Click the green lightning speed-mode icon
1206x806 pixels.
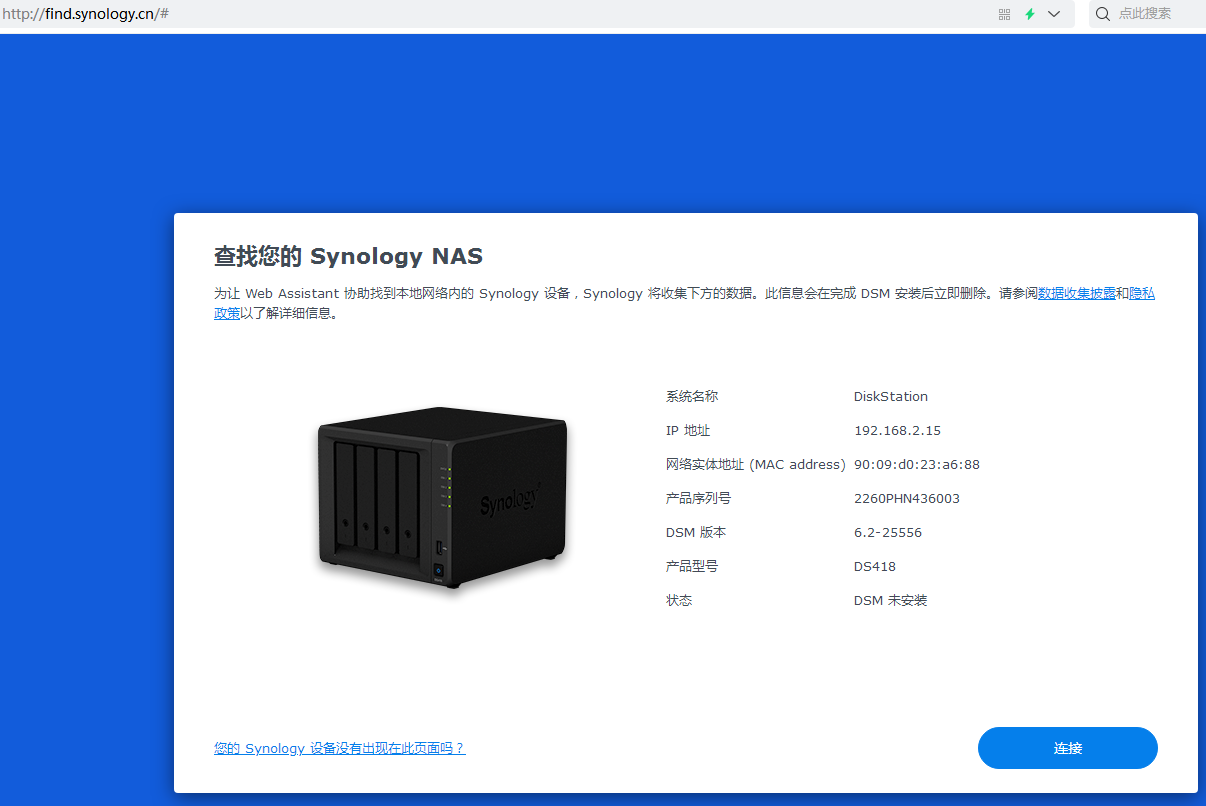[x=1030, y=14]
